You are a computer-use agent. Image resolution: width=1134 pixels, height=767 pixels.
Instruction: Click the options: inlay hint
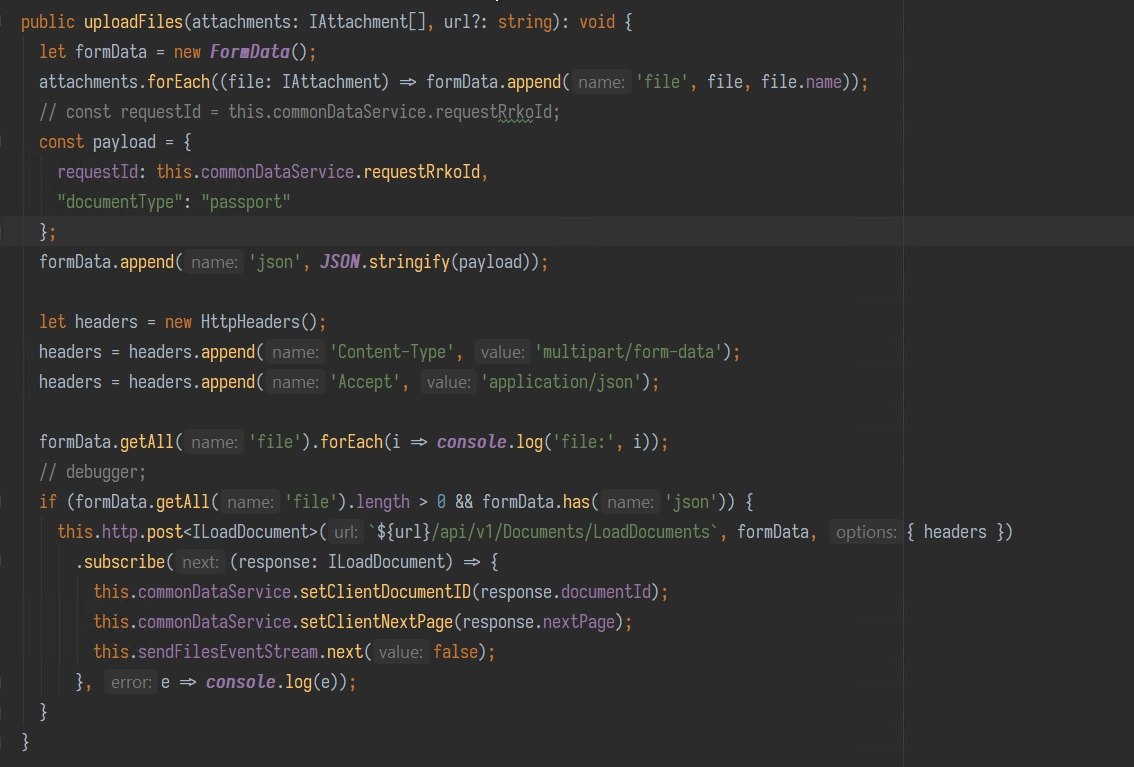pos(865,533)
